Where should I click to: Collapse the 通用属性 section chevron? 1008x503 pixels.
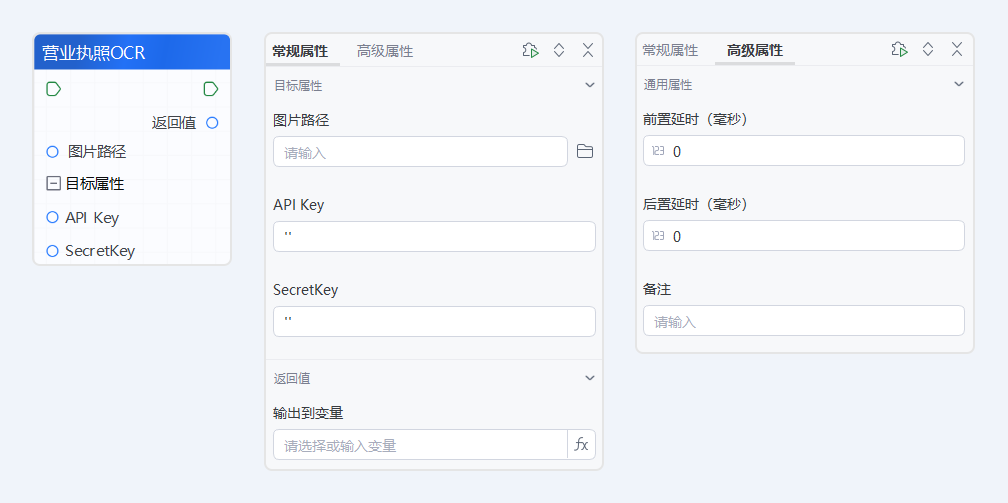(x=958, y=84)
